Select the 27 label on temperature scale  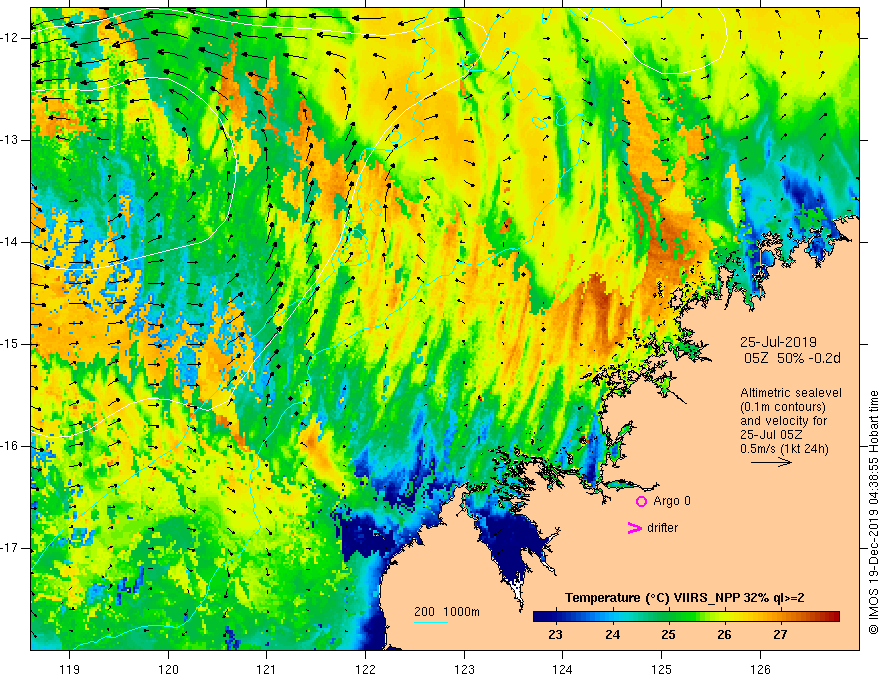tap(780, 635)
